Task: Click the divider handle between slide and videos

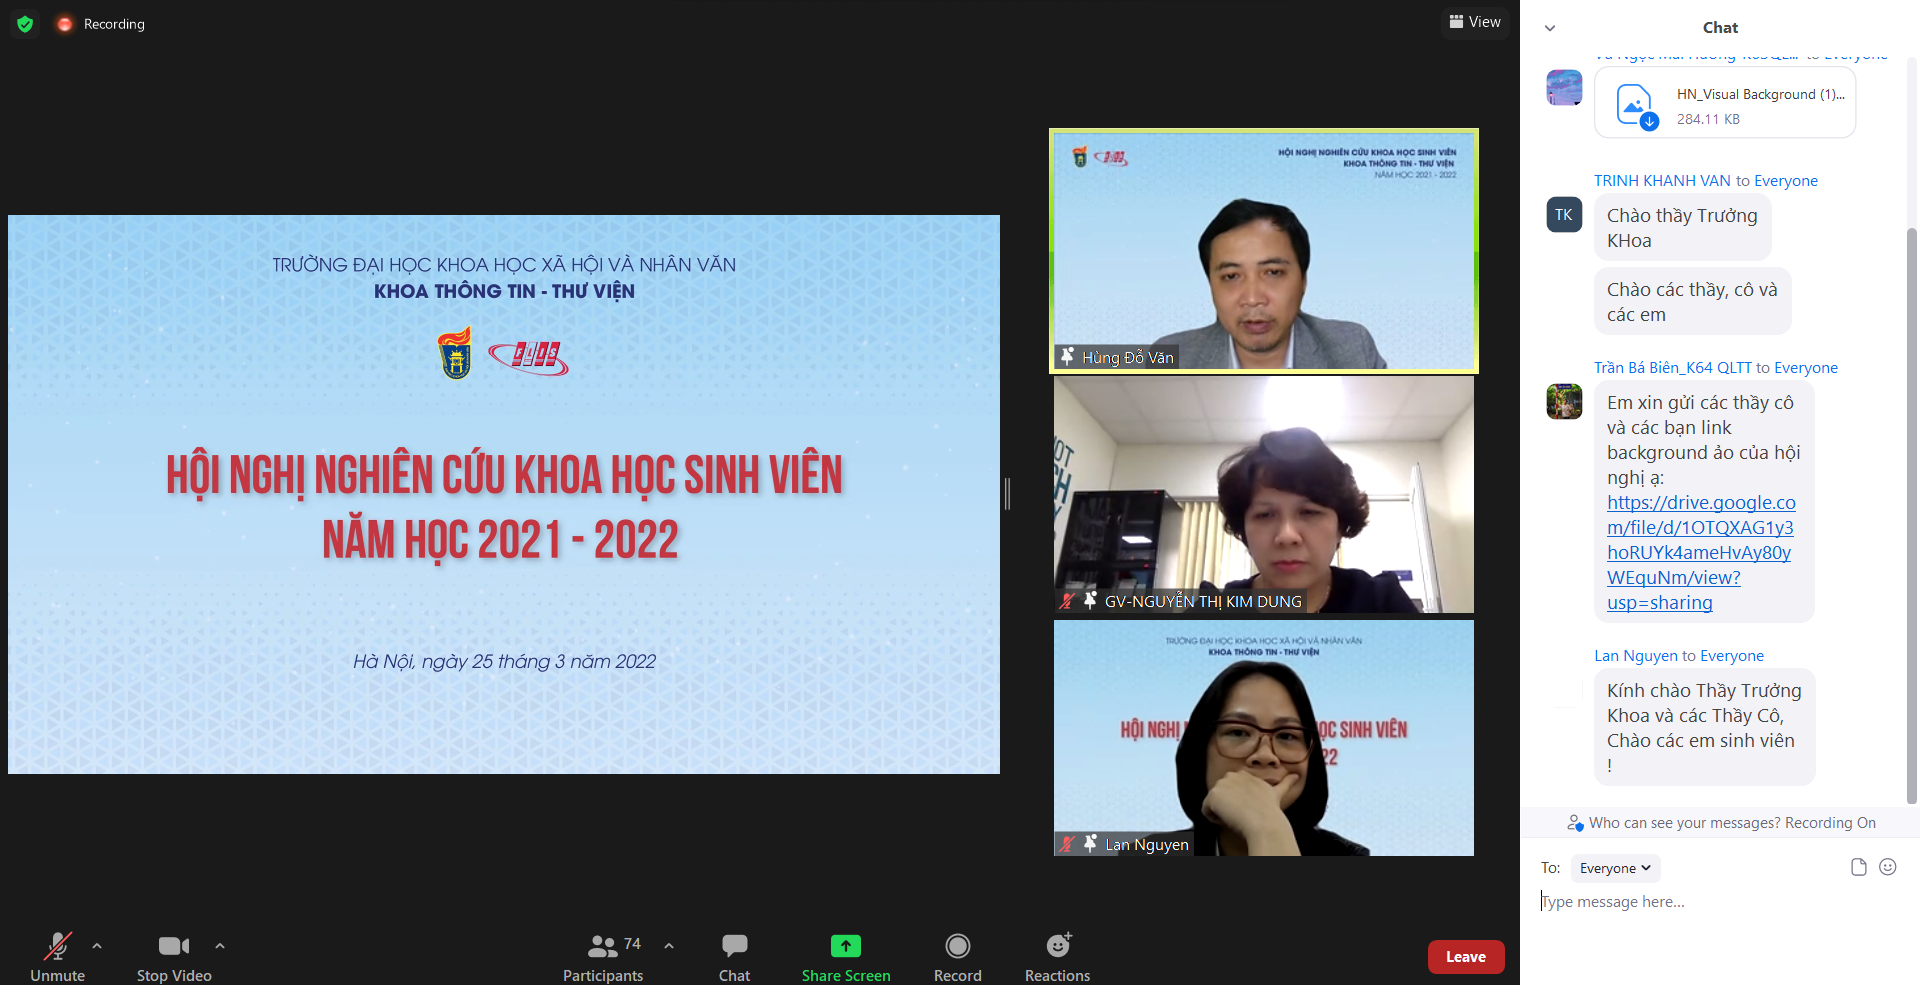Action: (x=1008, y=494)
